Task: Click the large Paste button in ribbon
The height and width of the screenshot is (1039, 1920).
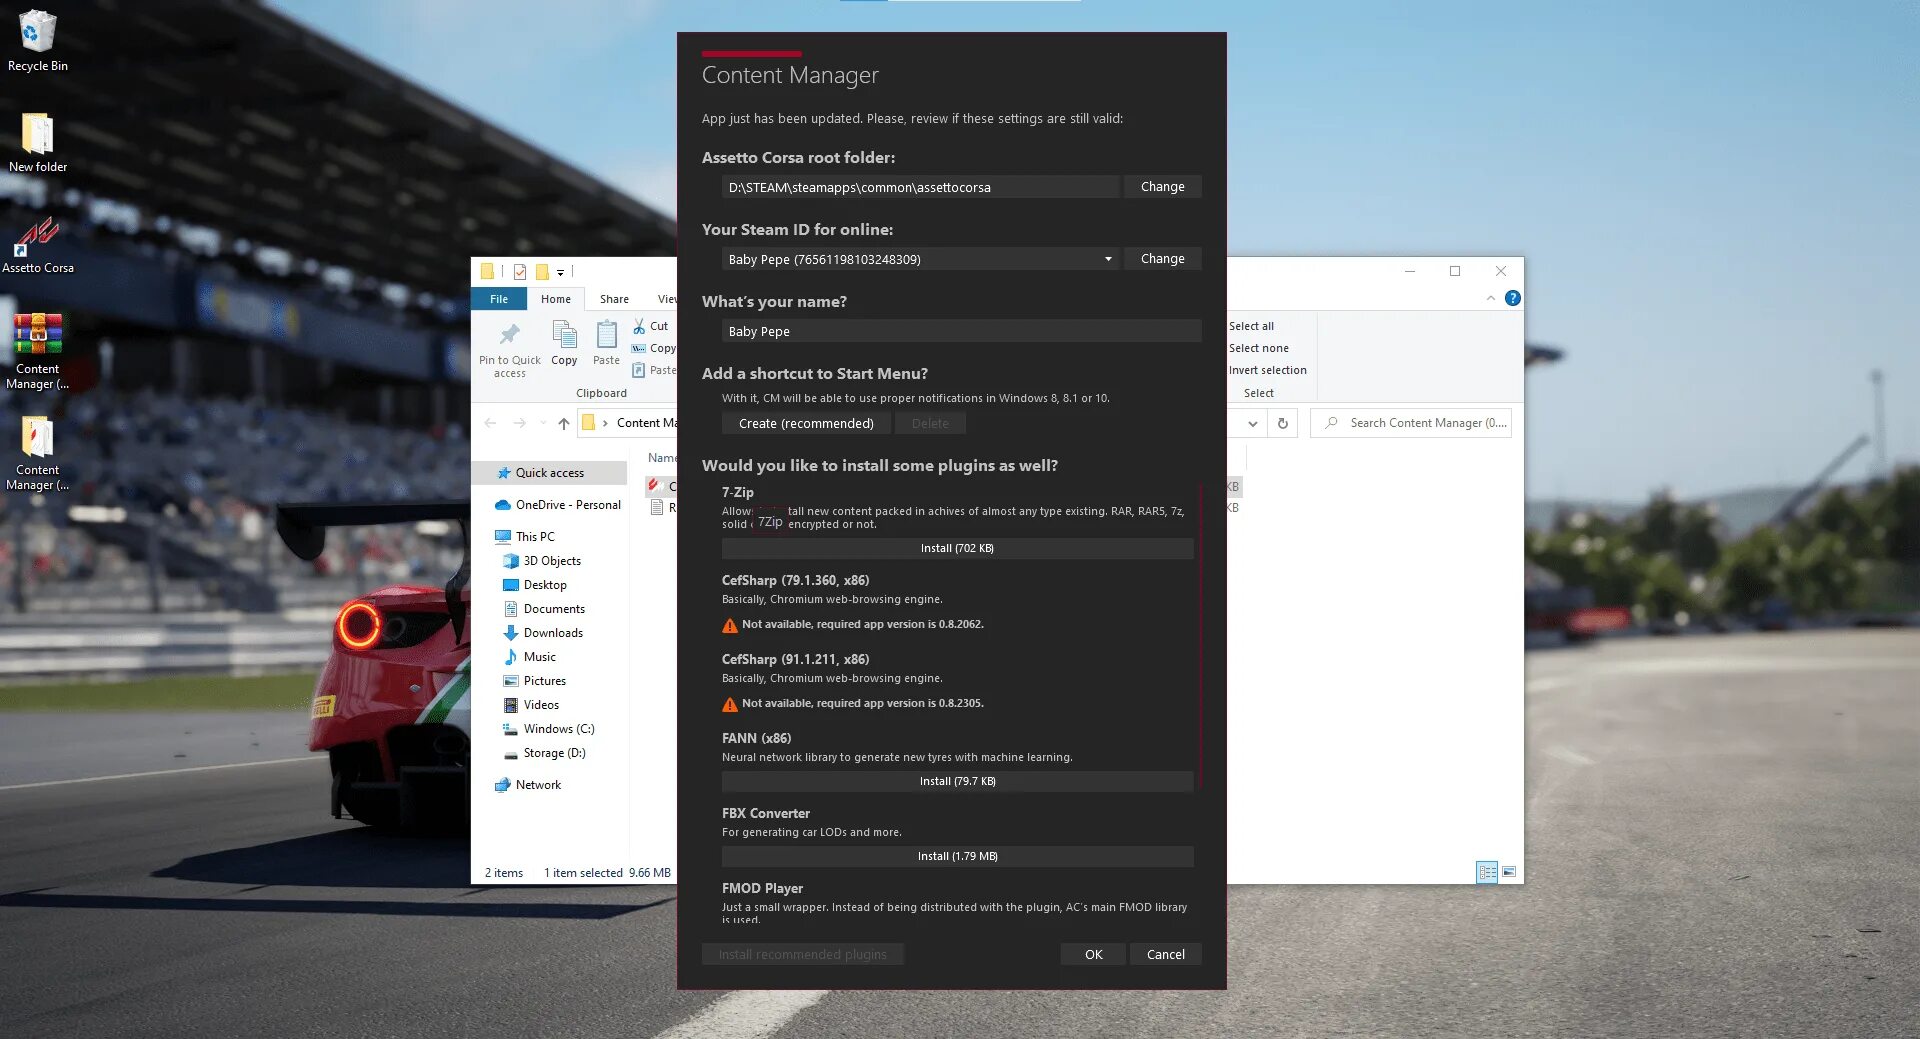Action: click(x=606, y=343)
